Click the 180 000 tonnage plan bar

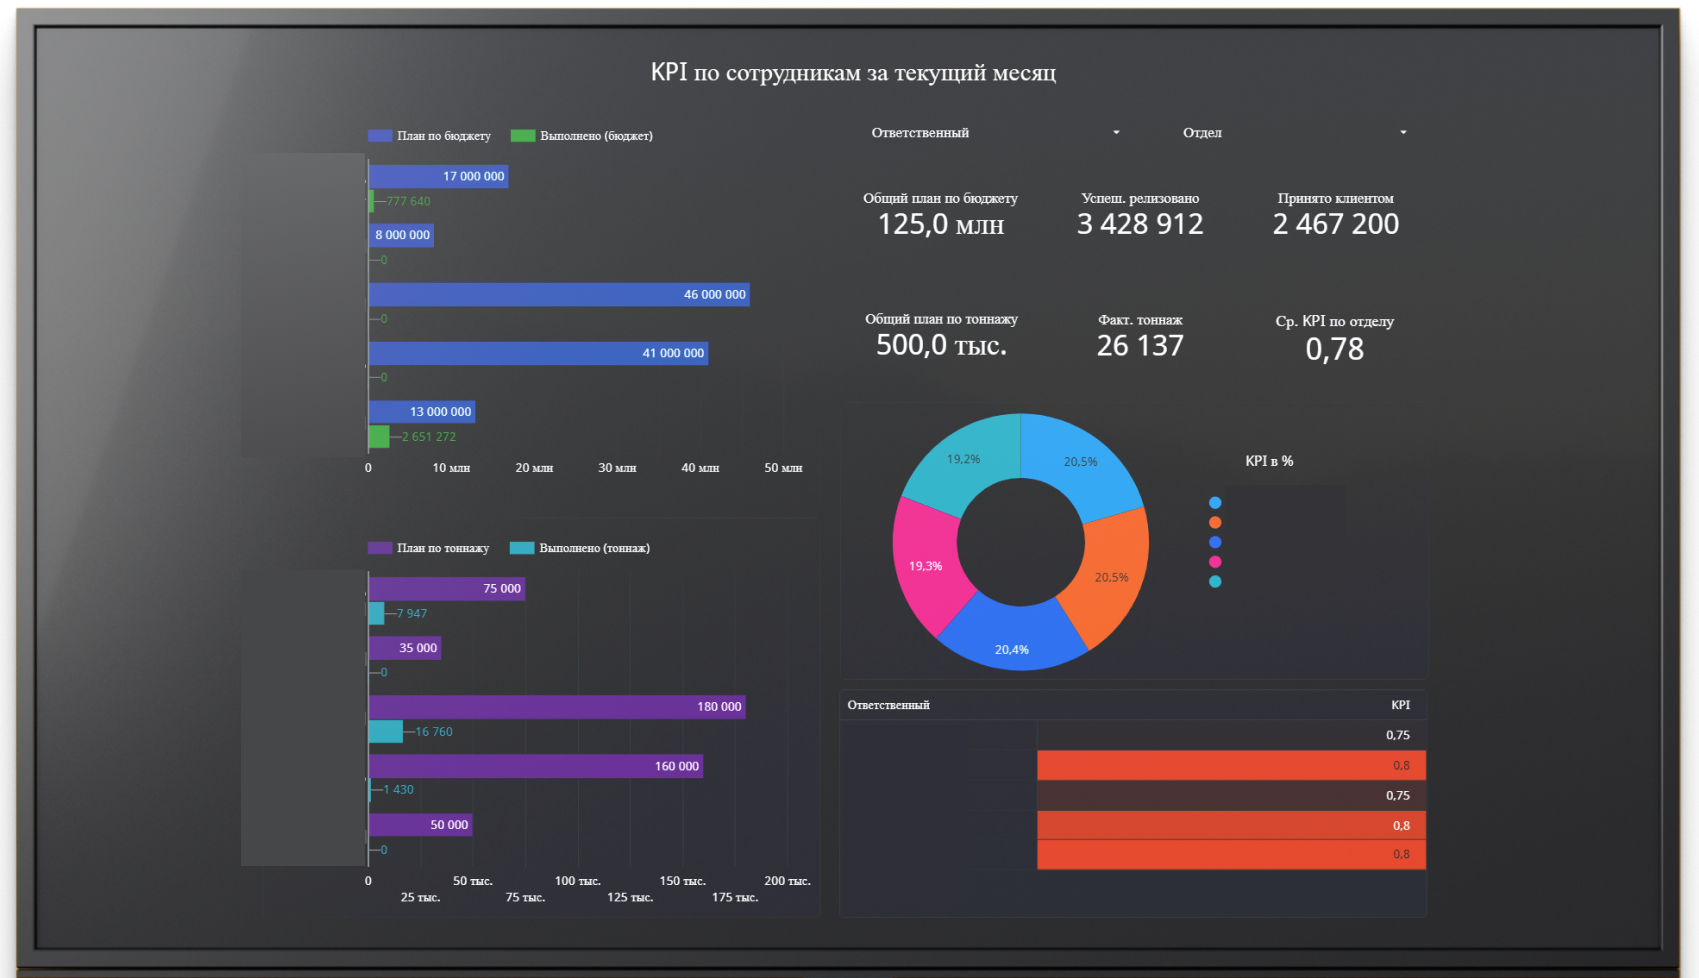click(556, 707)
